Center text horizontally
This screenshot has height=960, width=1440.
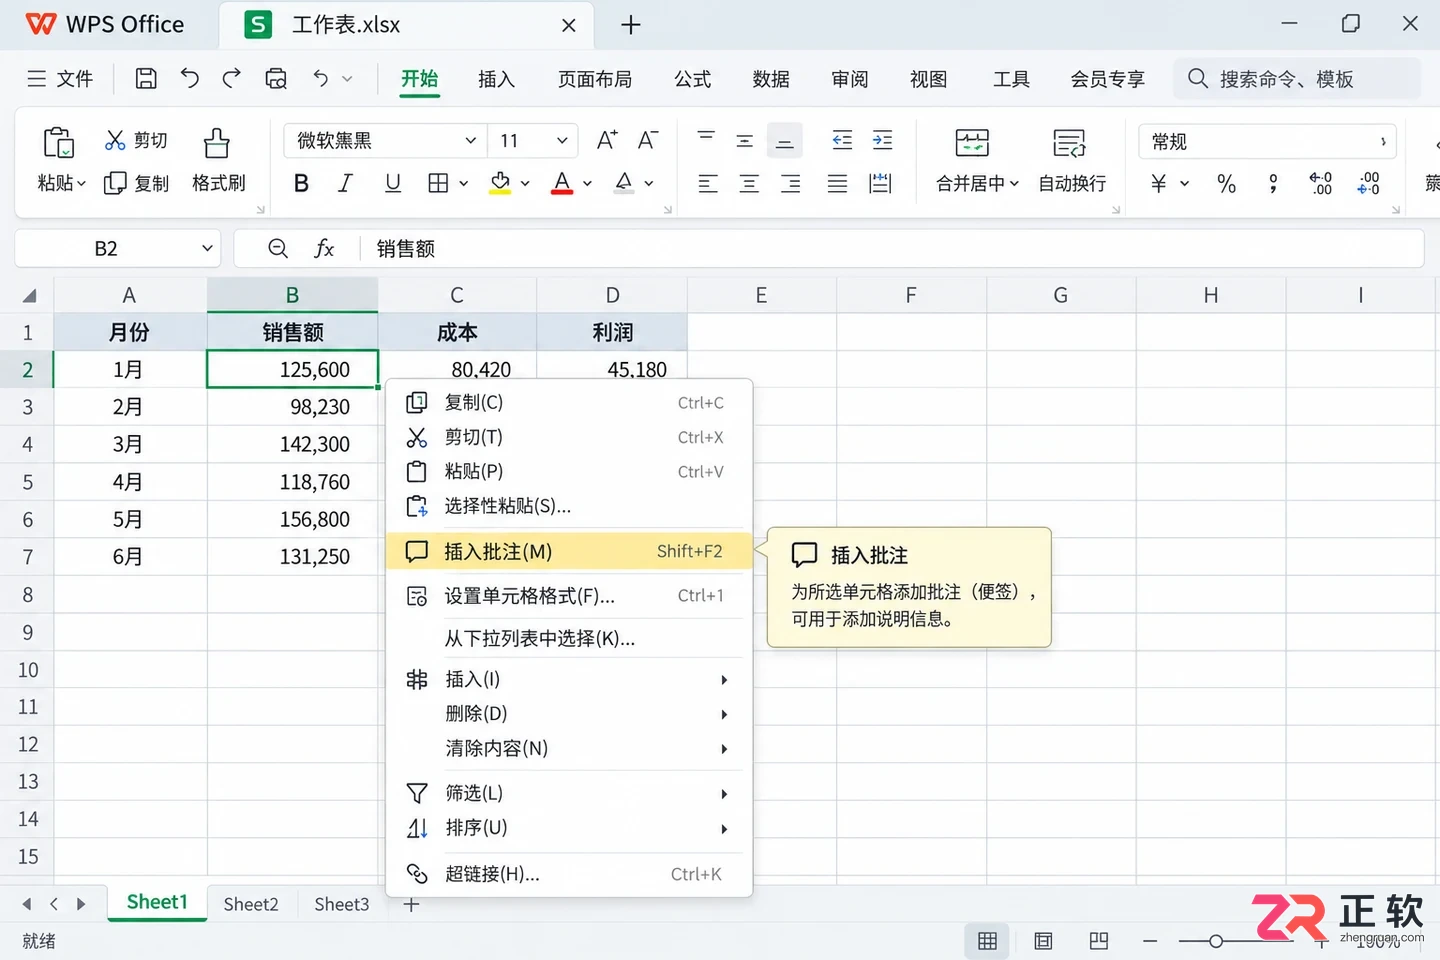pos(749,183)
